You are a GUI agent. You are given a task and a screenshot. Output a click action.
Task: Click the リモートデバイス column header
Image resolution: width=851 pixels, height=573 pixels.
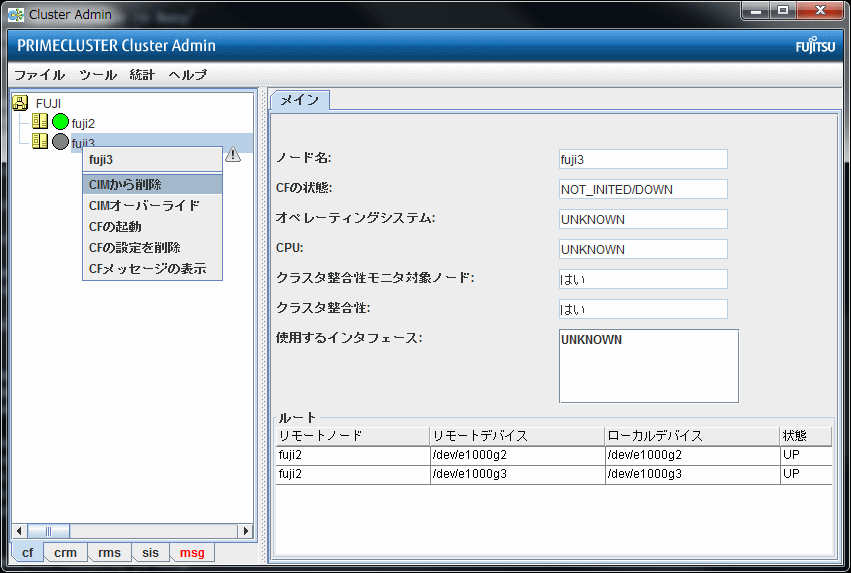[x=517, y=436]
